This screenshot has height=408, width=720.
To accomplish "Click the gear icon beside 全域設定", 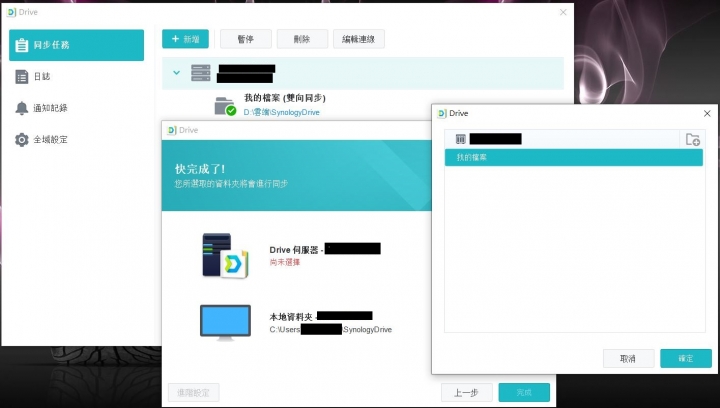I will pos(22,140).
